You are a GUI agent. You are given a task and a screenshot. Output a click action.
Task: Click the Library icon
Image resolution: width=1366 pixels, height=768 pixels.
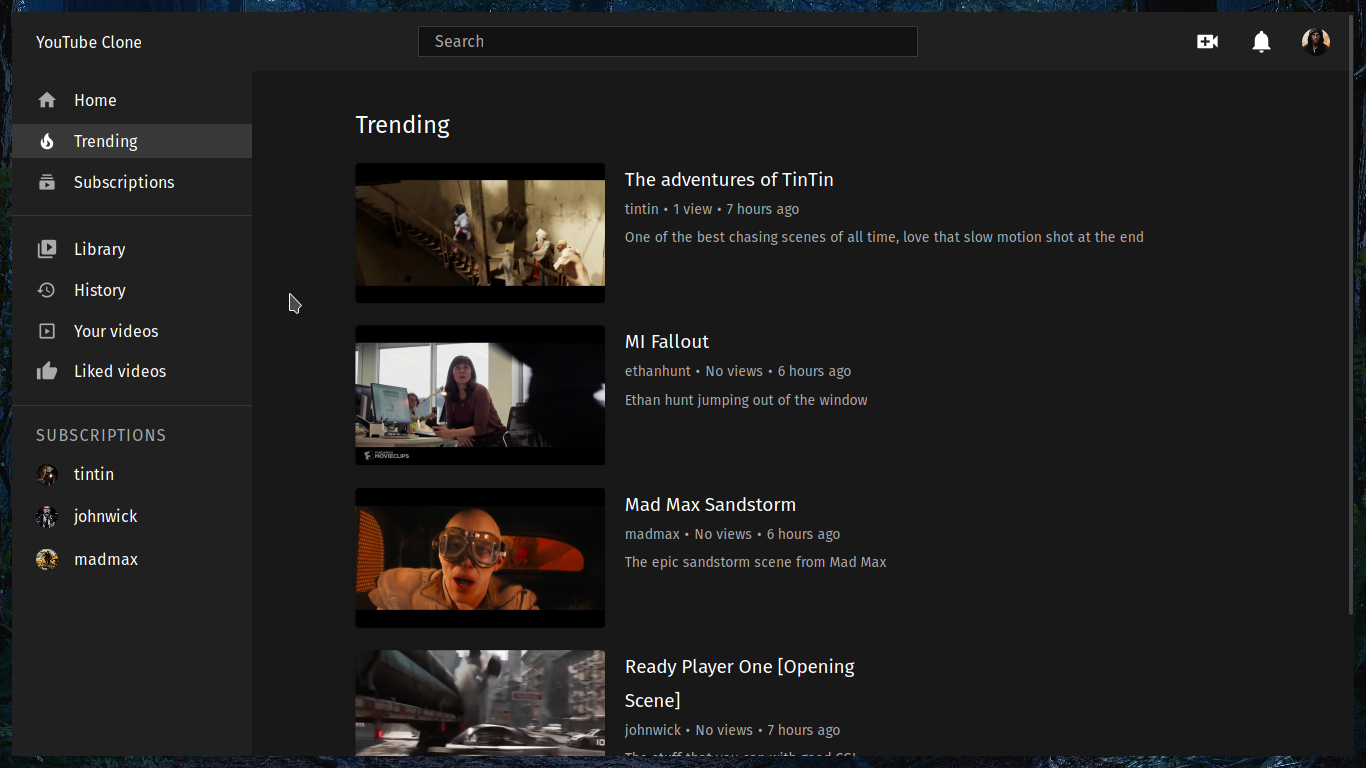47,249
